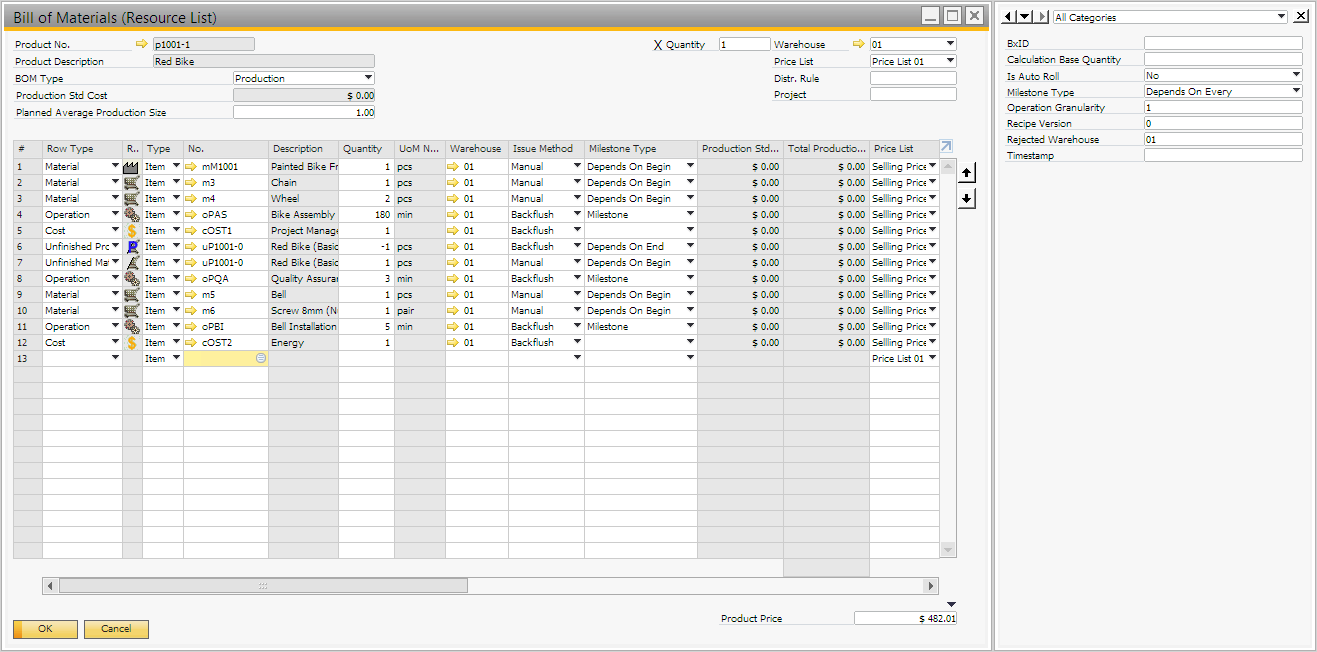Click the Row Type column header
This screenshot has height=652, width=1317.
coord(70,149)
